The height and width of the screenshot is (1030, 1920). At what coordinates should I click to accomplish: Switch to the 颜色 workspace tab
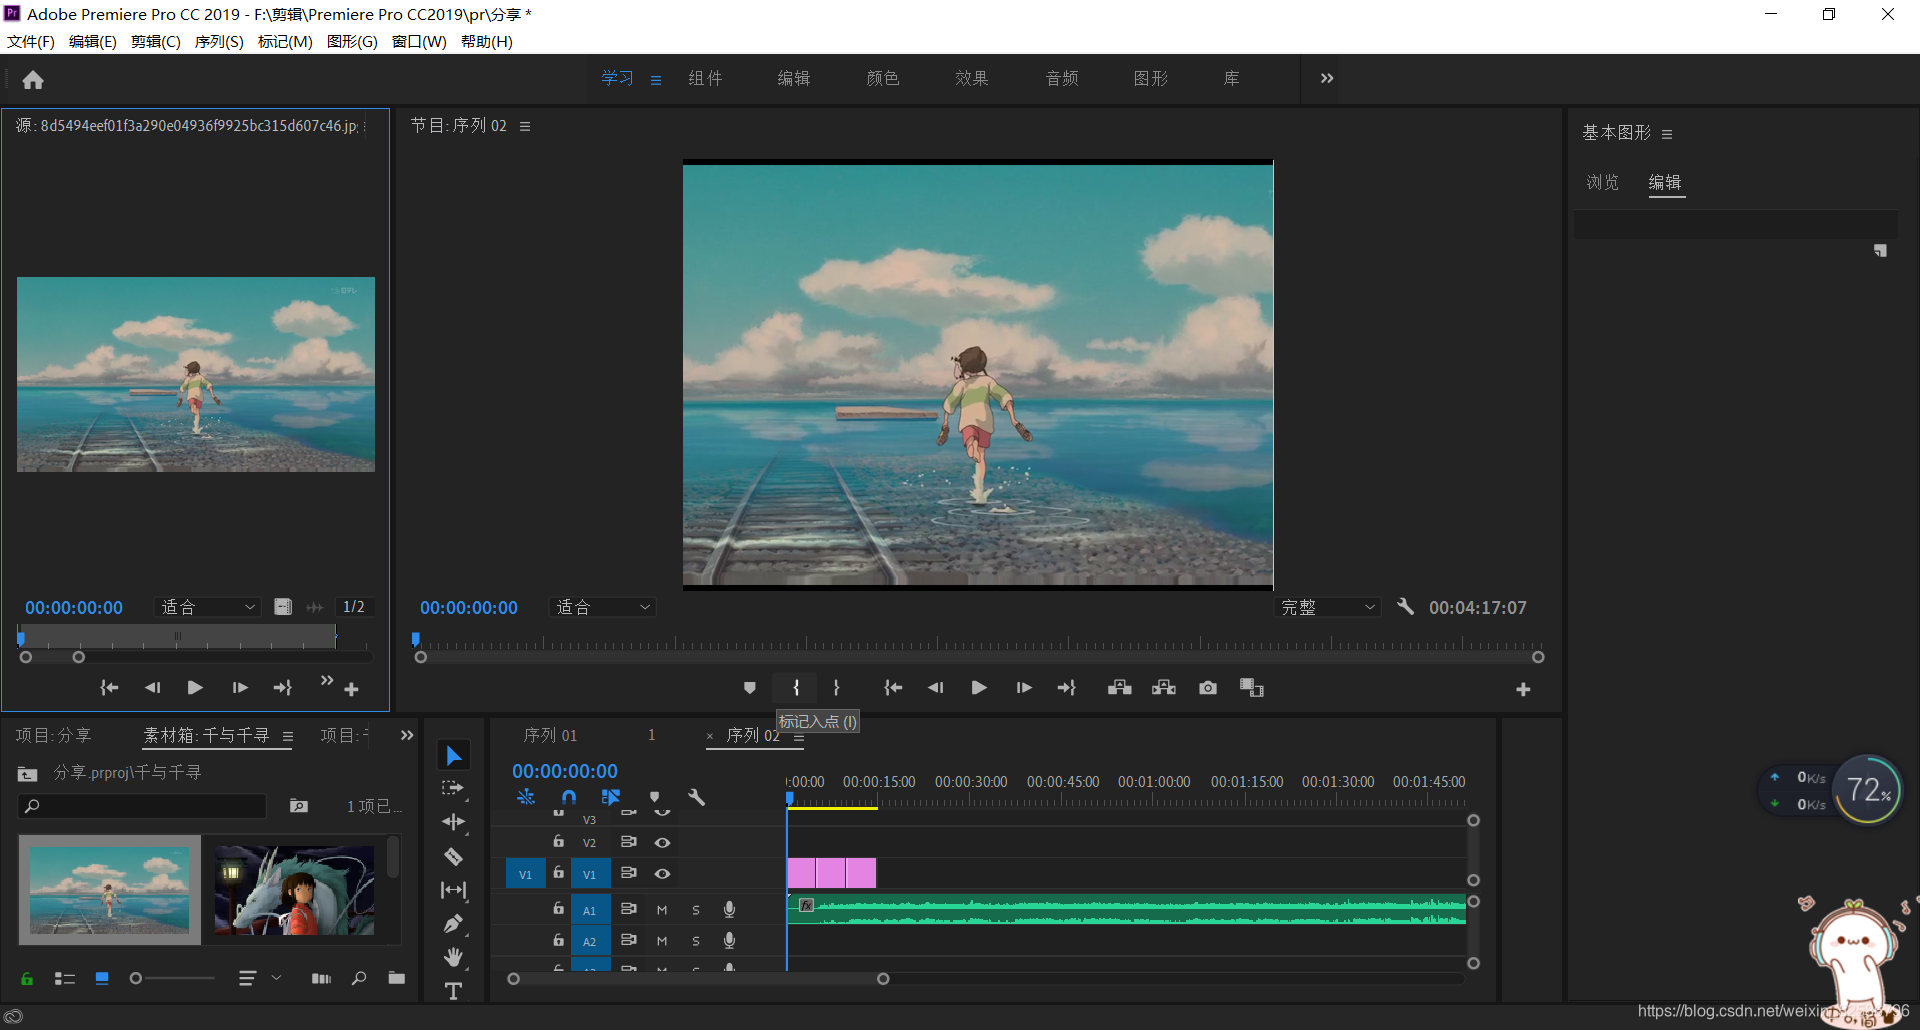(x=882, y=78)
